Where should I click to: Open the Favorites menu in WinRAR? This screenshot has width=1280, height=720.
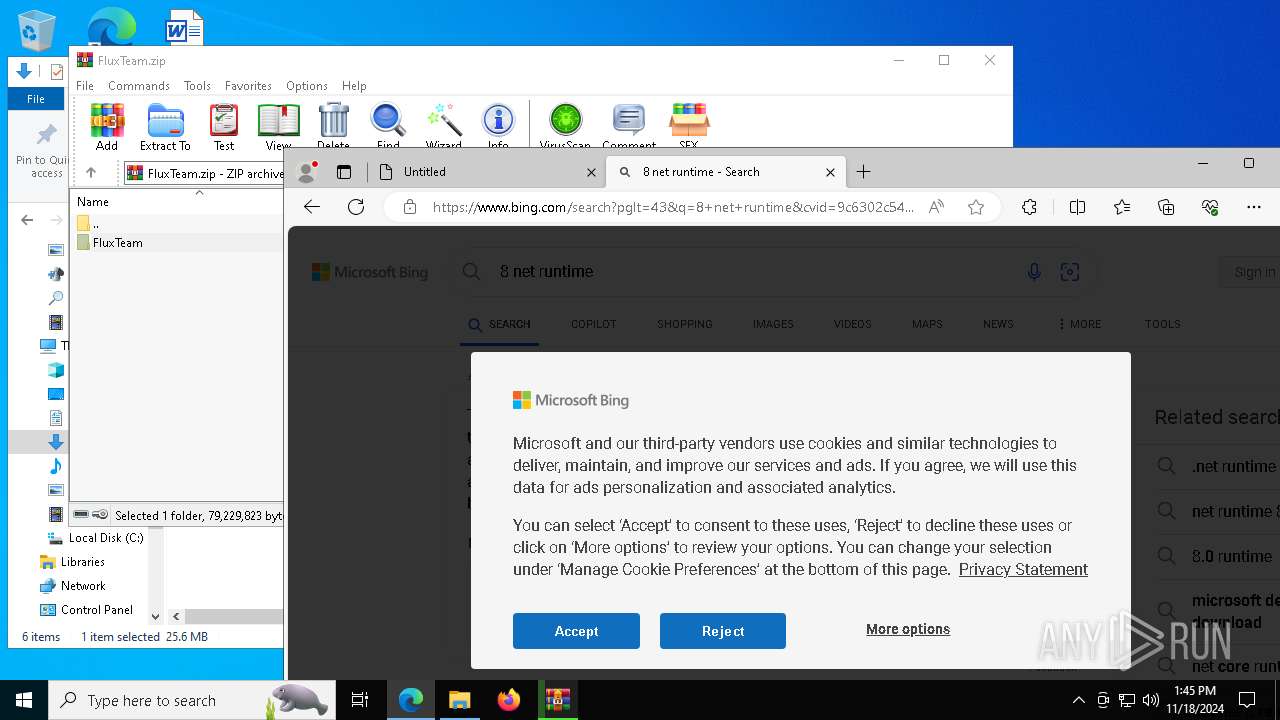[x=248, y=86]
